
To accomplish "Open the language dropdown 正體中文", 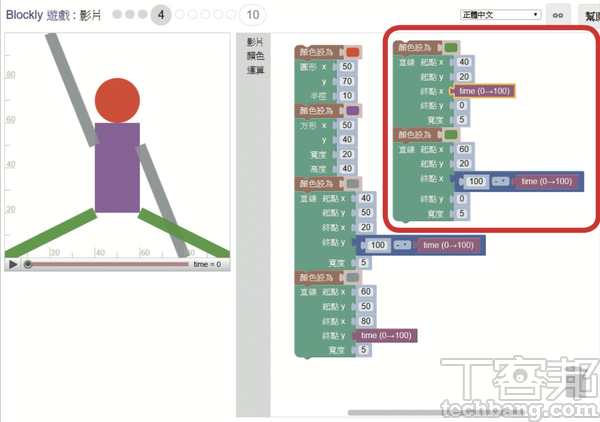I will tap(500, 15).
